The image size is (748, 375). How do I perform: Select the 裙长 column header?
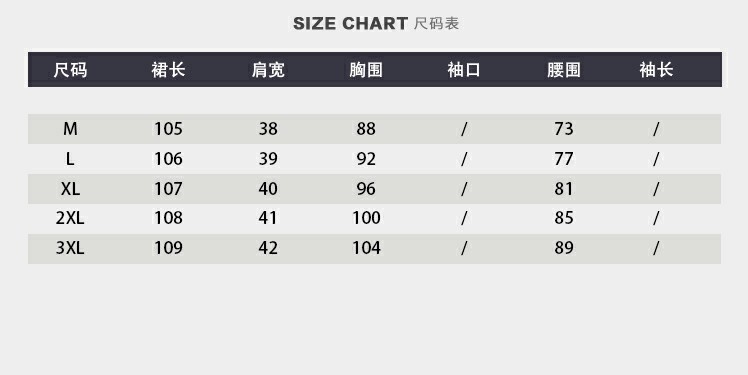(x=168, y=70)
